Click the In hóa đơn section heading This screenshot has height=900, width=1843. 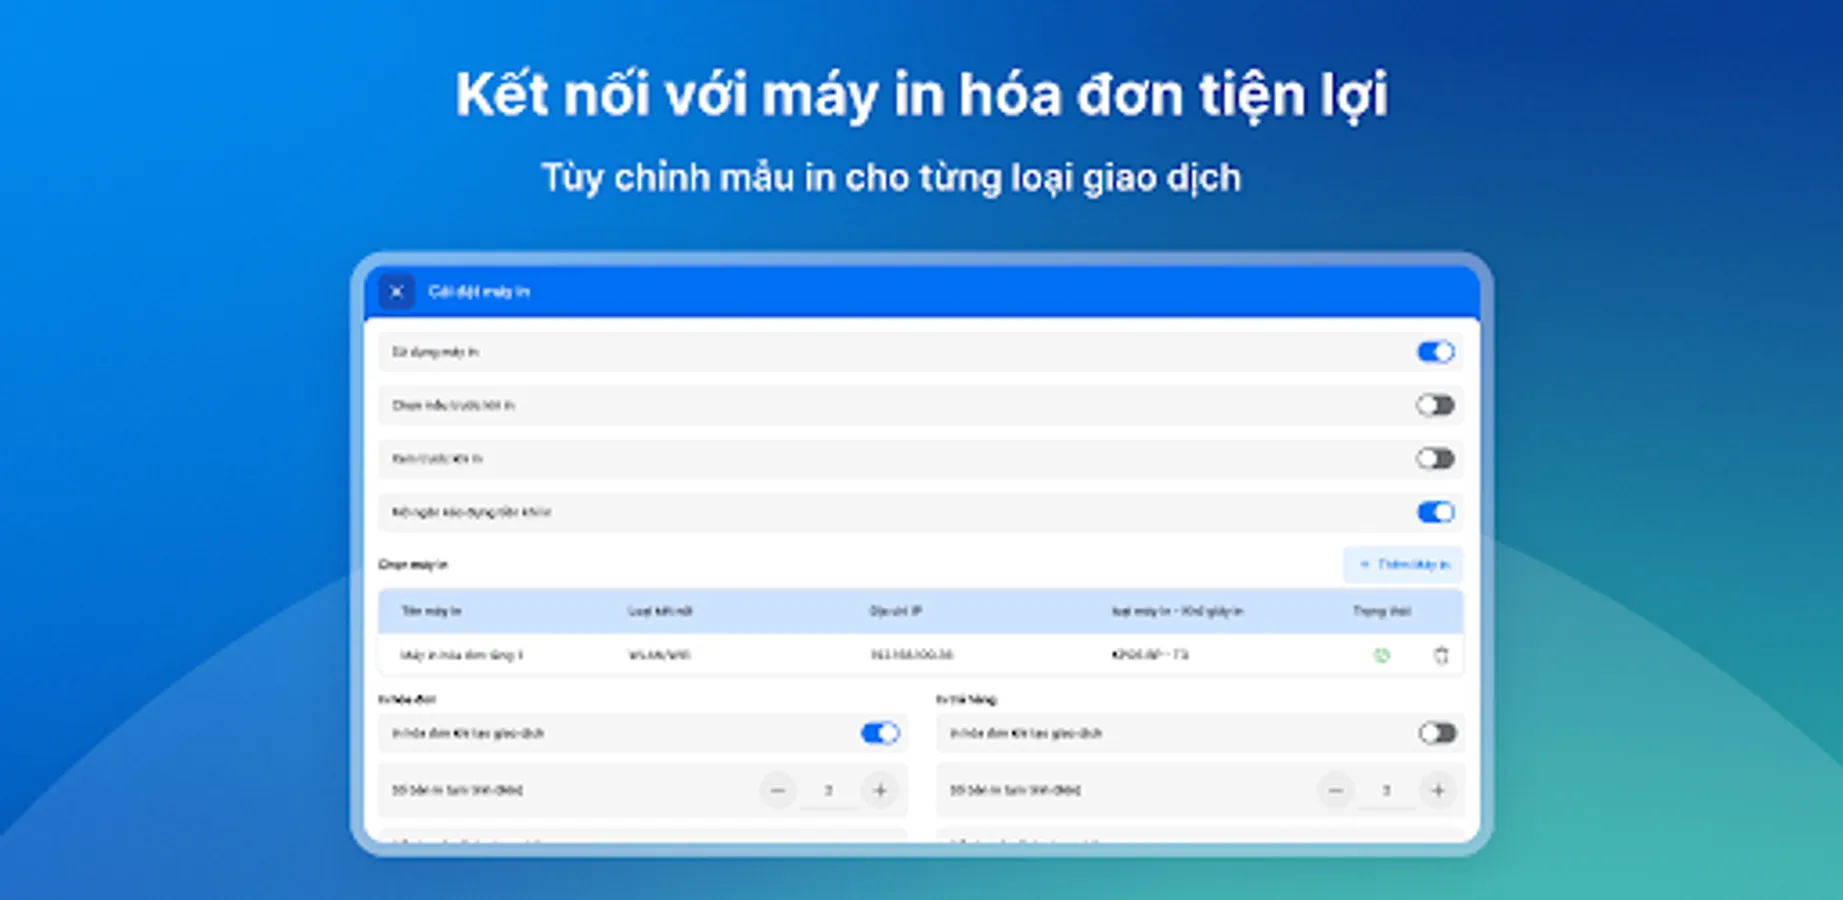coord(407,699)
